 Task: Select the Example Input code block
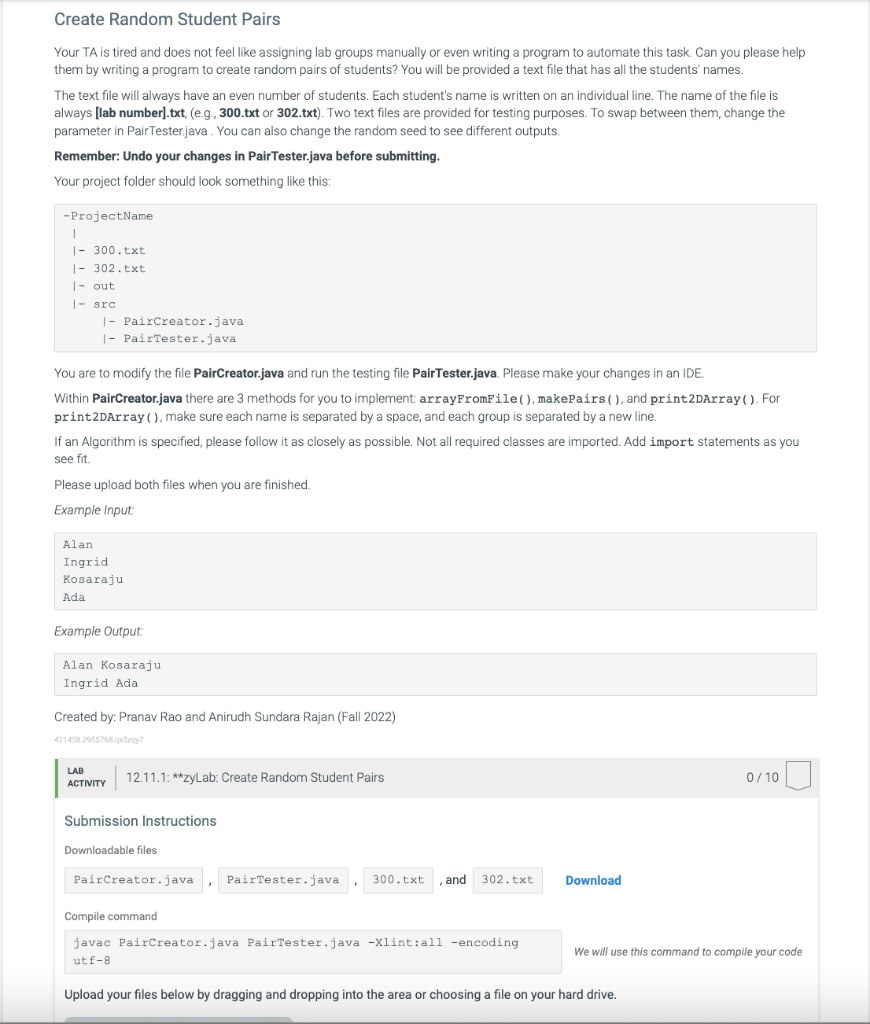click(434, 570)
